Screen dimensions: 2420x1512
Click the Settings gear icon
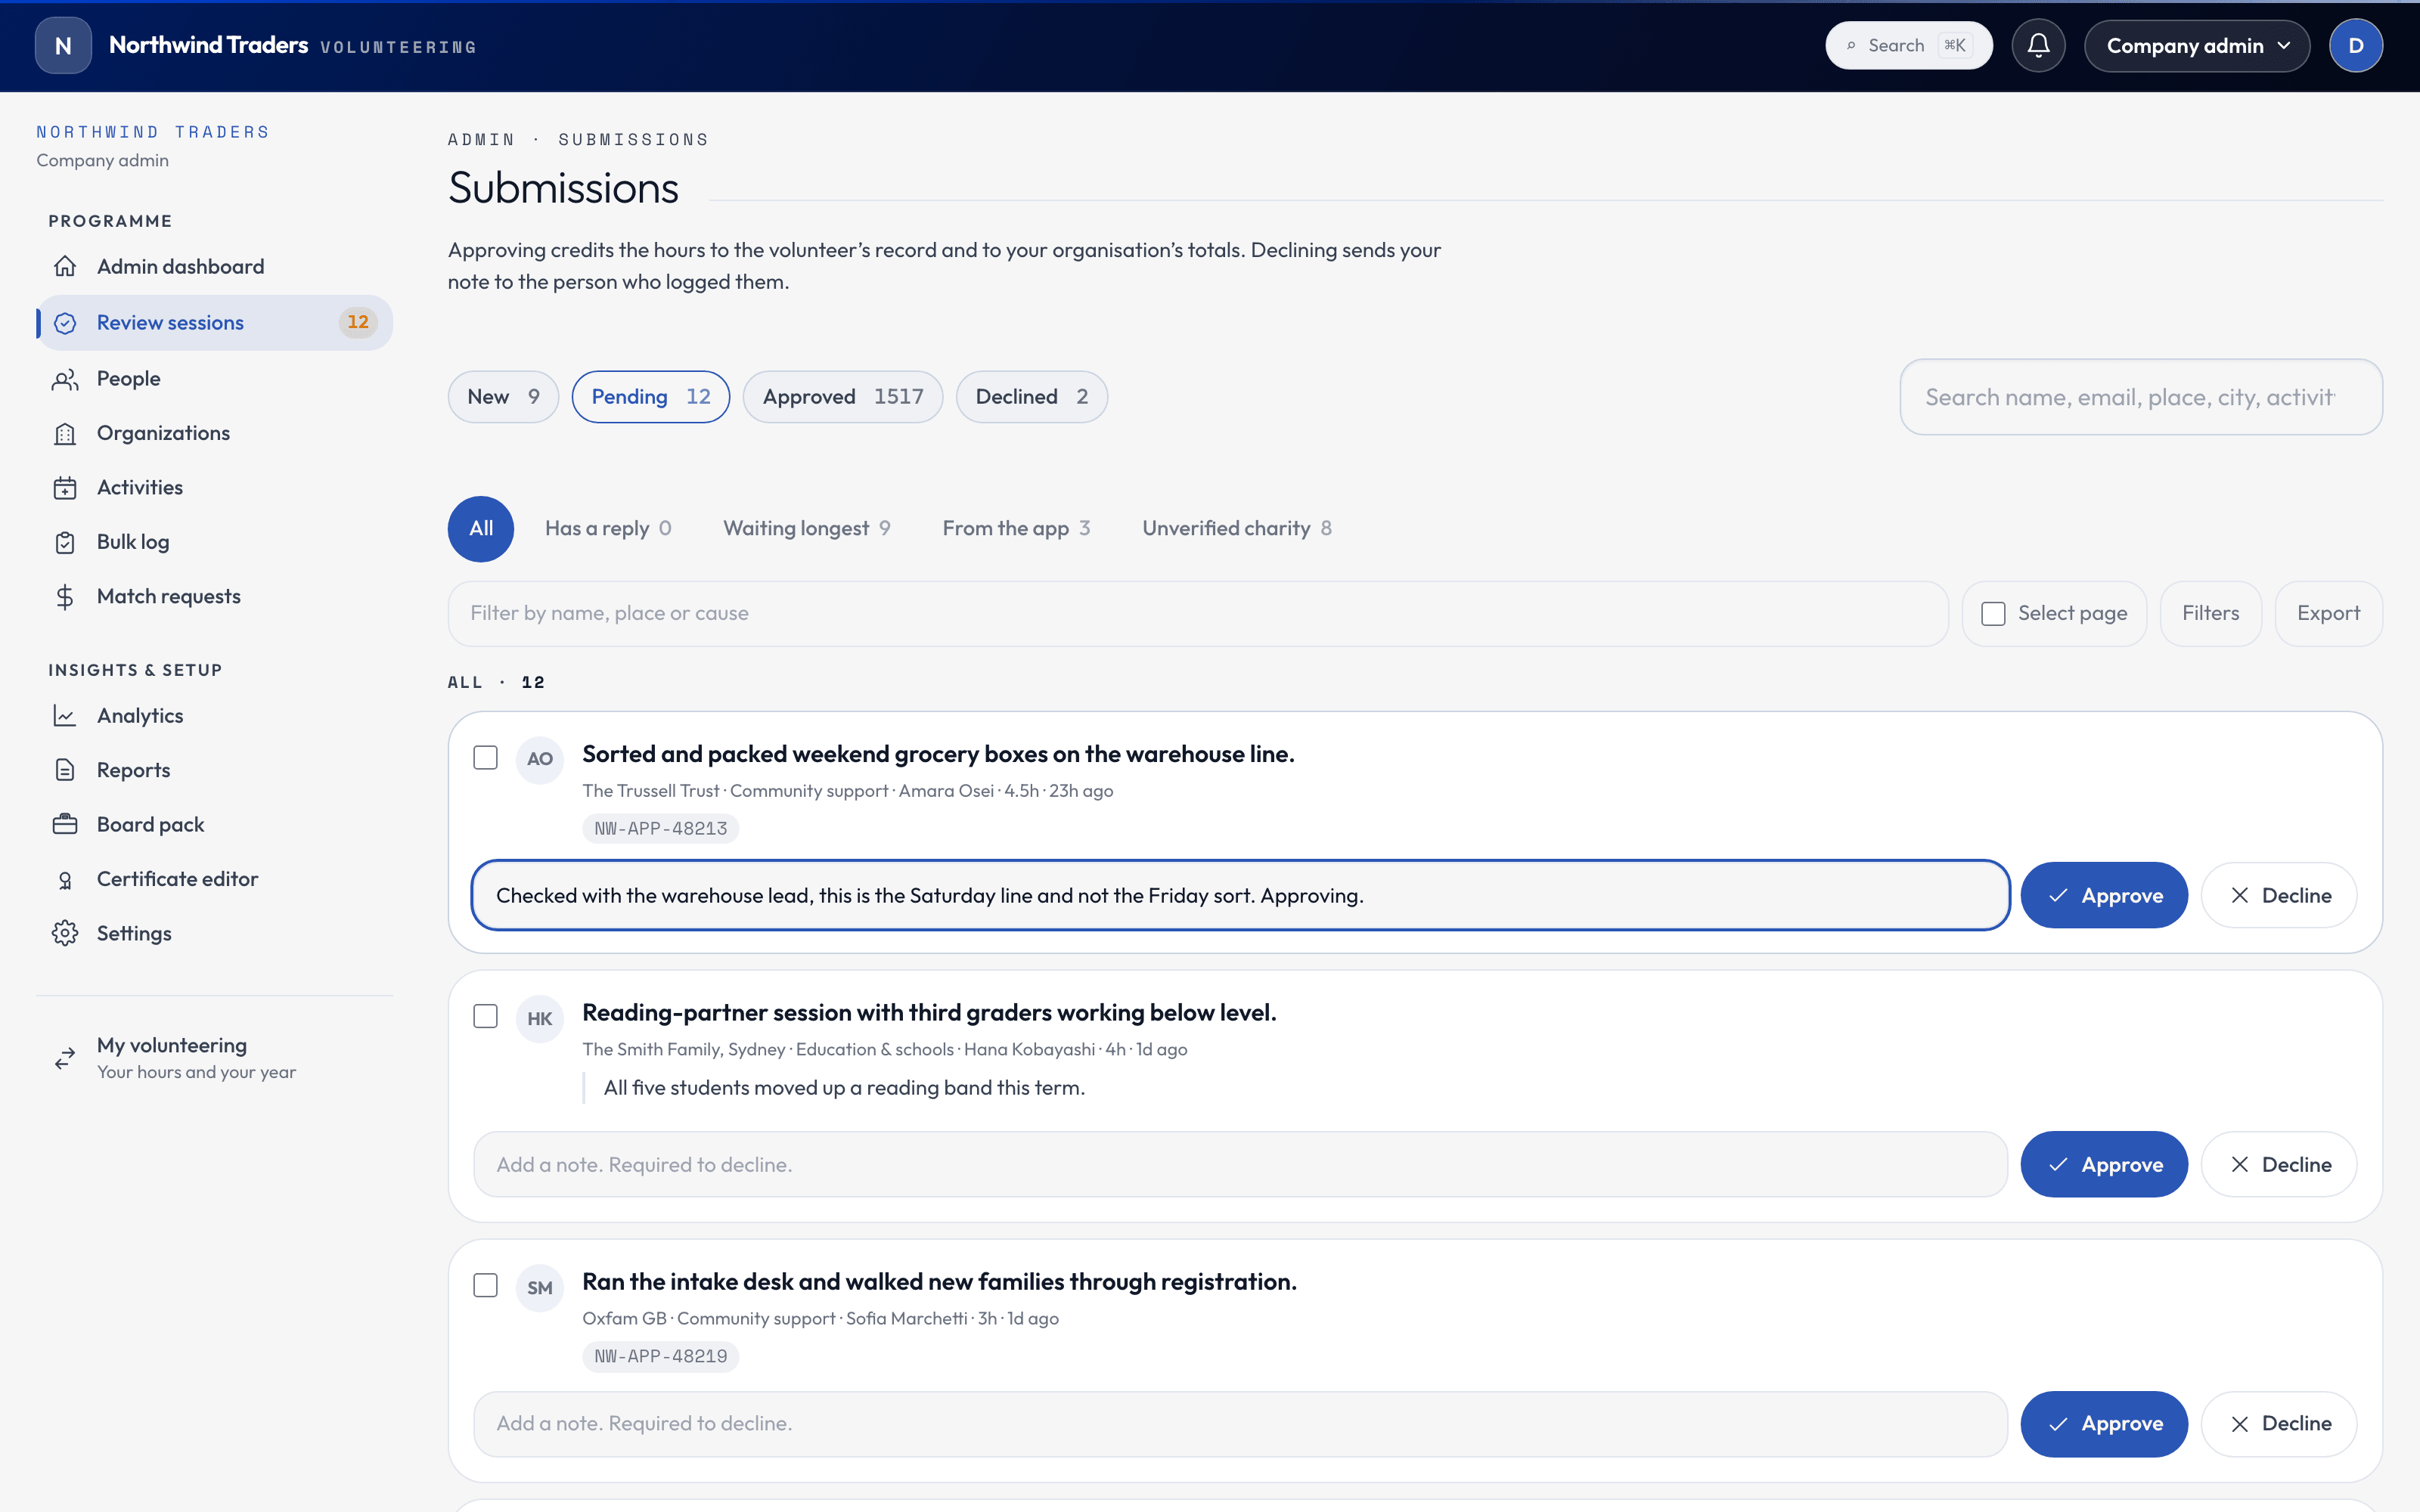[x=65, y=933]
